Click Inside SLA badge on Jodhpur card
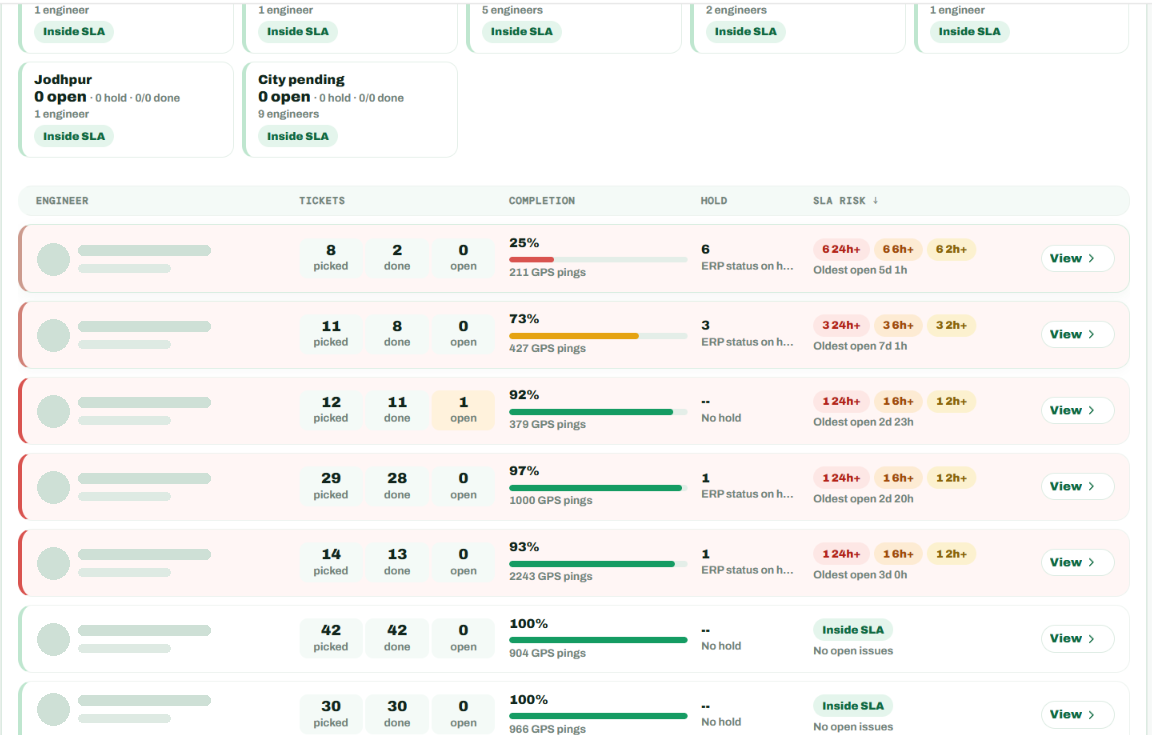Image resolution: width=1152 pixels, height=735 pixels. coord(73,136)
